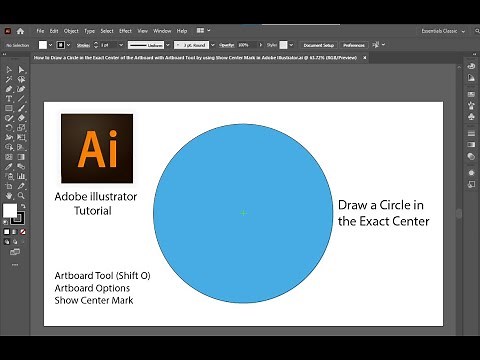This screenshot has width=480, height=360.
Task: Go to Home screen icon
Action: (20, 31)
